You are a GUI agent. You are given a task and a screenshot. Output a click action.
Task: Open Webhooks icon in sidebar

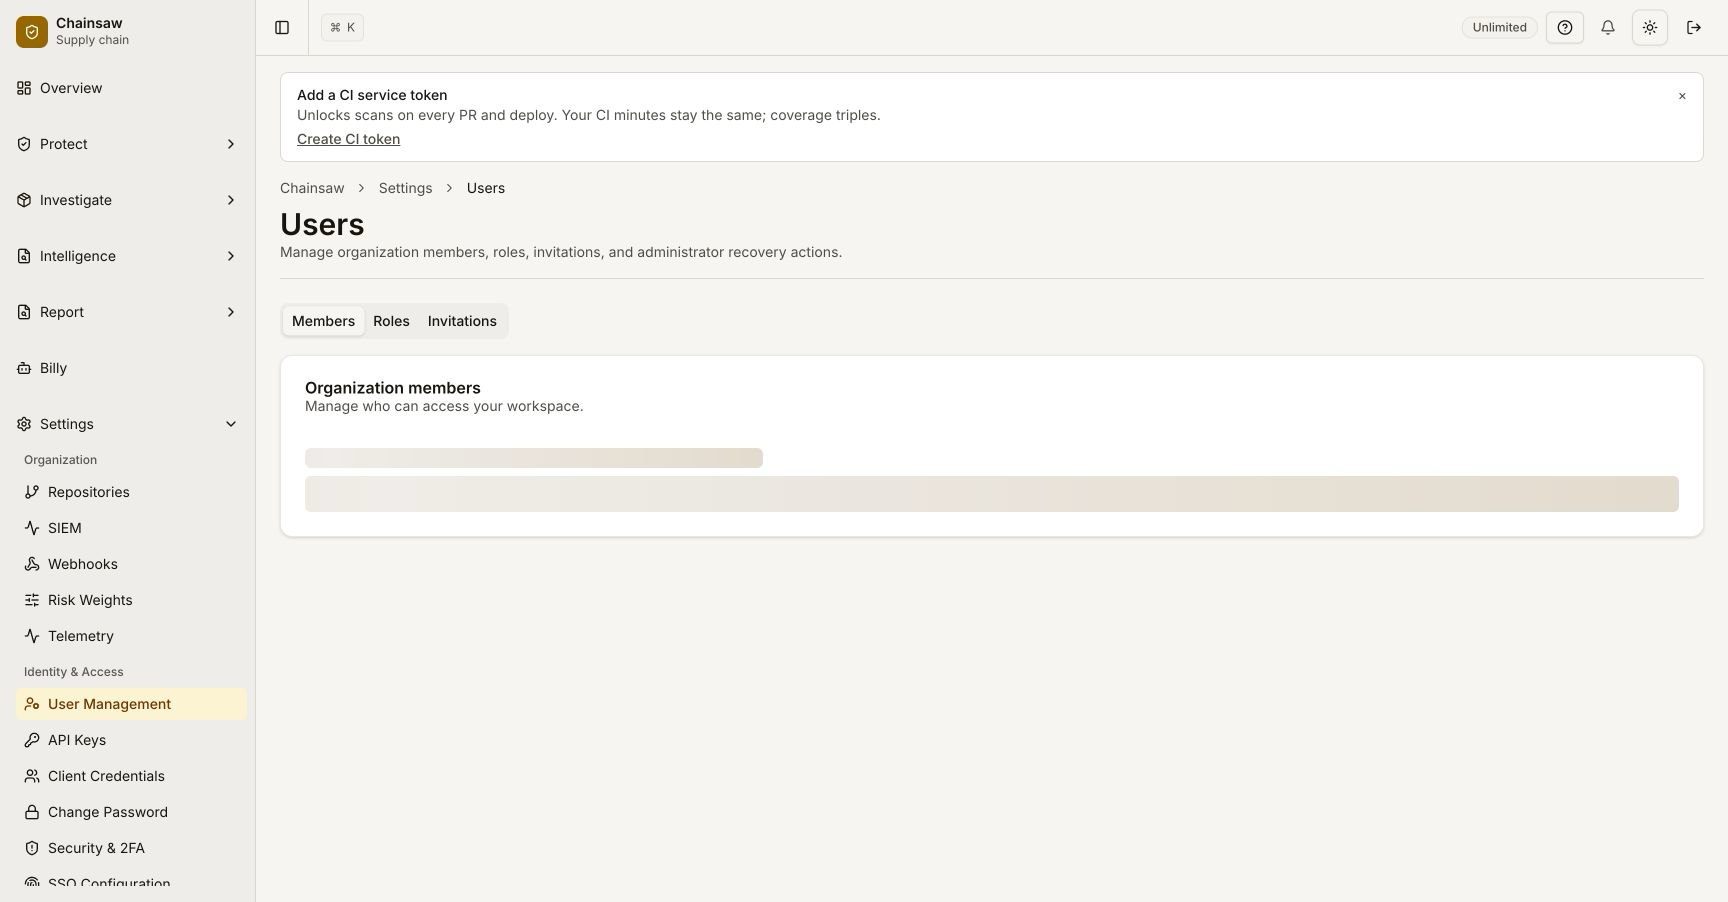click(32, 564)
